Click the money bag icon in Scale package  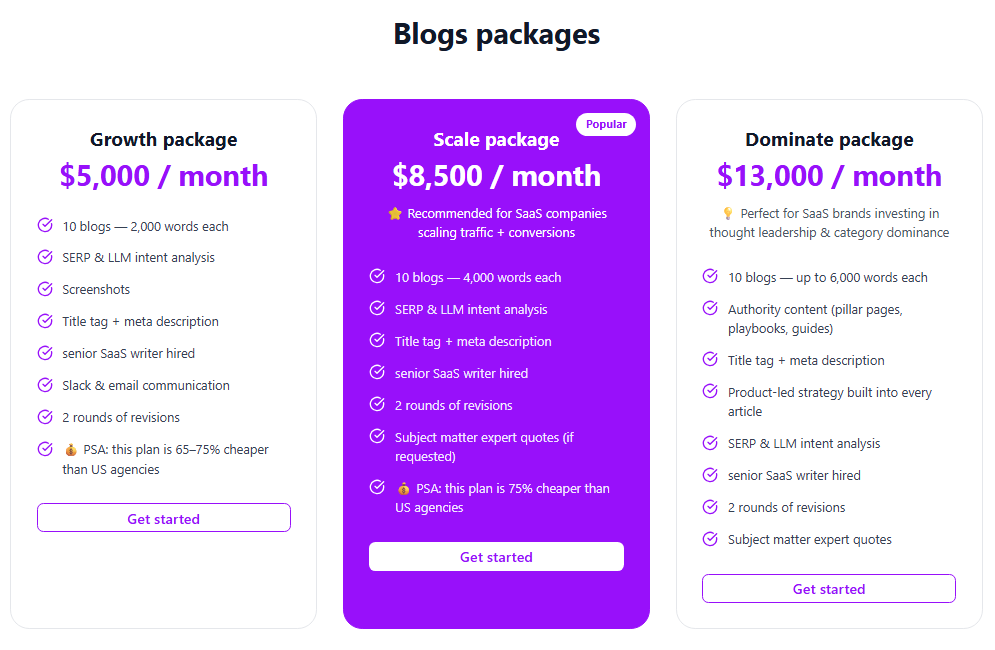(x=404, y=489)
